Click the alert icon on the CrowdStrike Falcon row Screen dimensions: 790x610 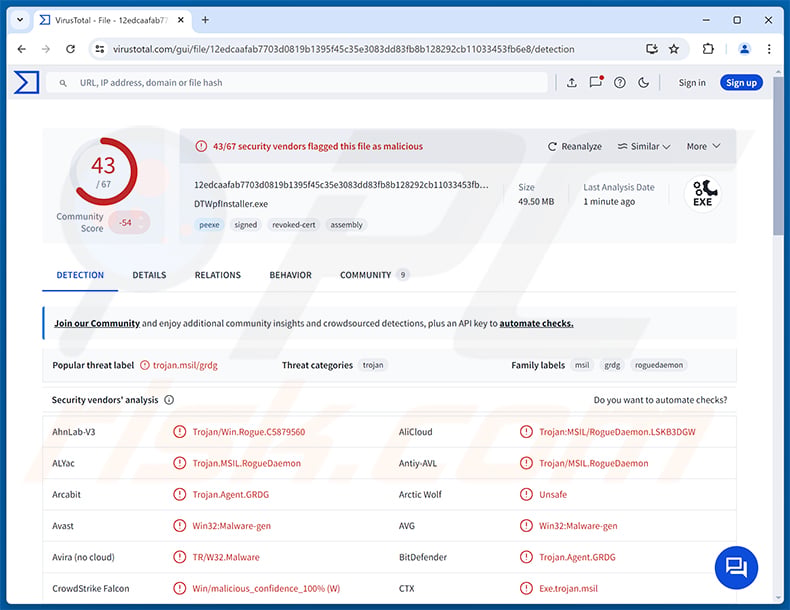tap(179, 588)
